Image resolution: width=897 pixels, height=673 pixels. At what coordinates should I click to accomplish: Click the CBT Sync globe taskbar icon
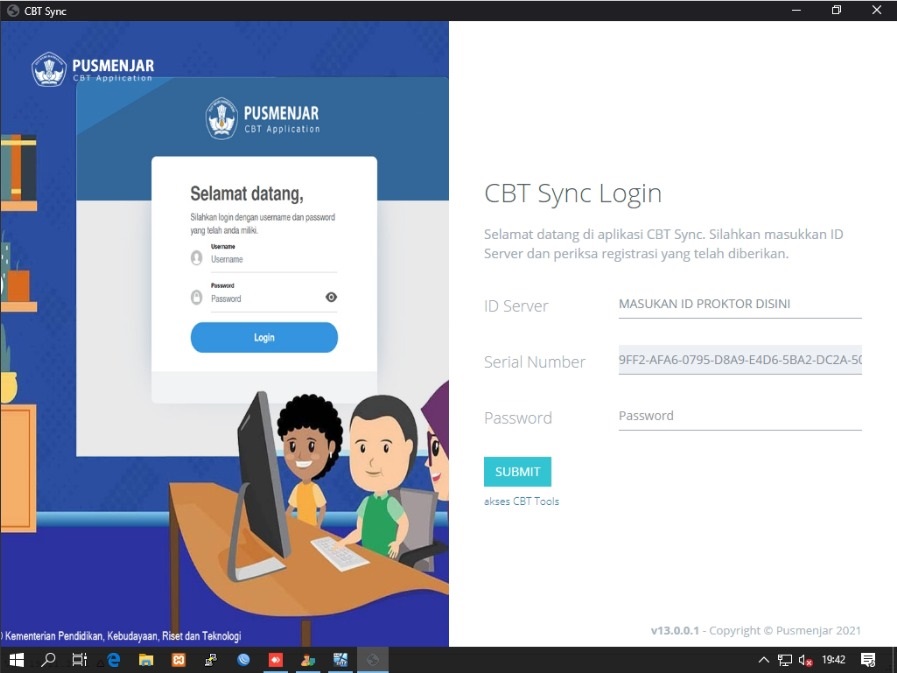click(x=373, y=660)
